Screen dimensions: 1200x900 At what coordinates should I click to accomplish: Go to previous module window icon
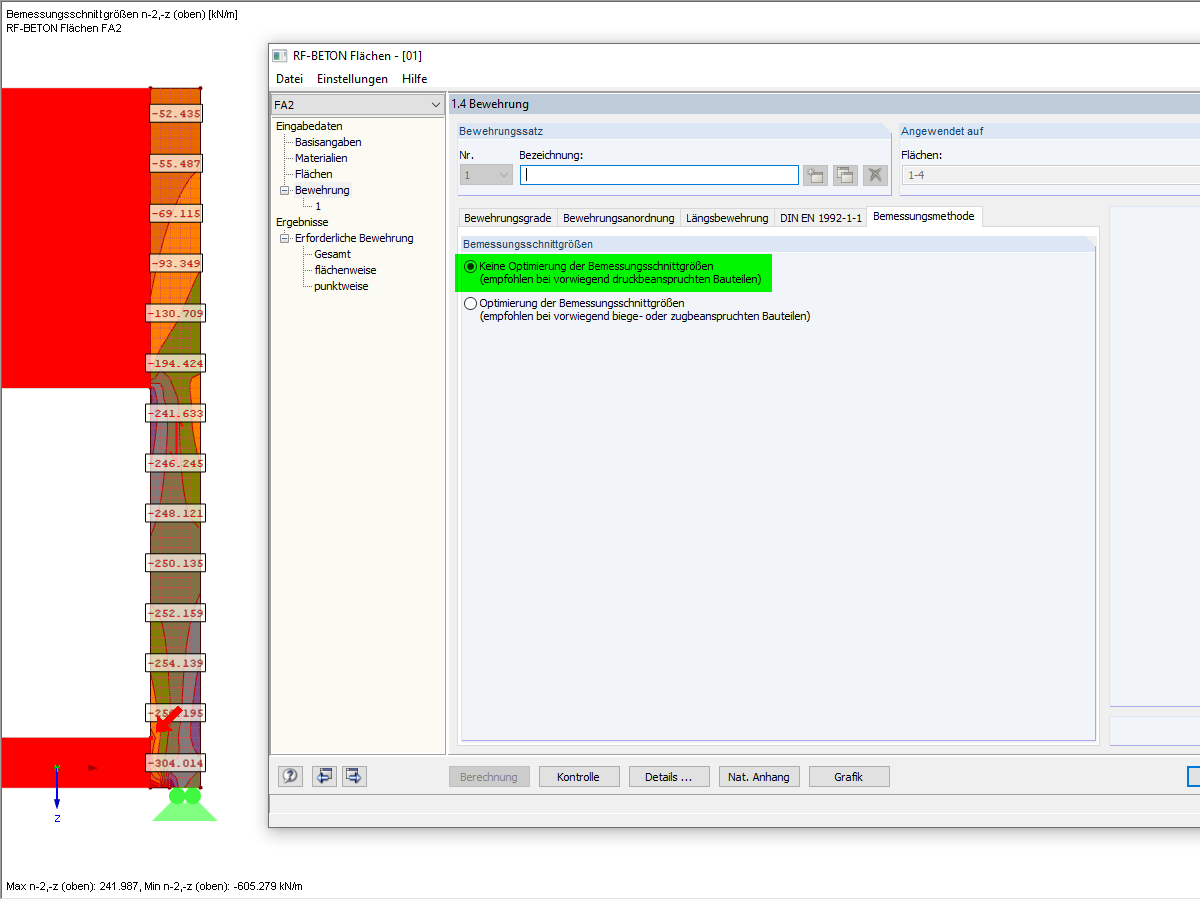(324, 776)
